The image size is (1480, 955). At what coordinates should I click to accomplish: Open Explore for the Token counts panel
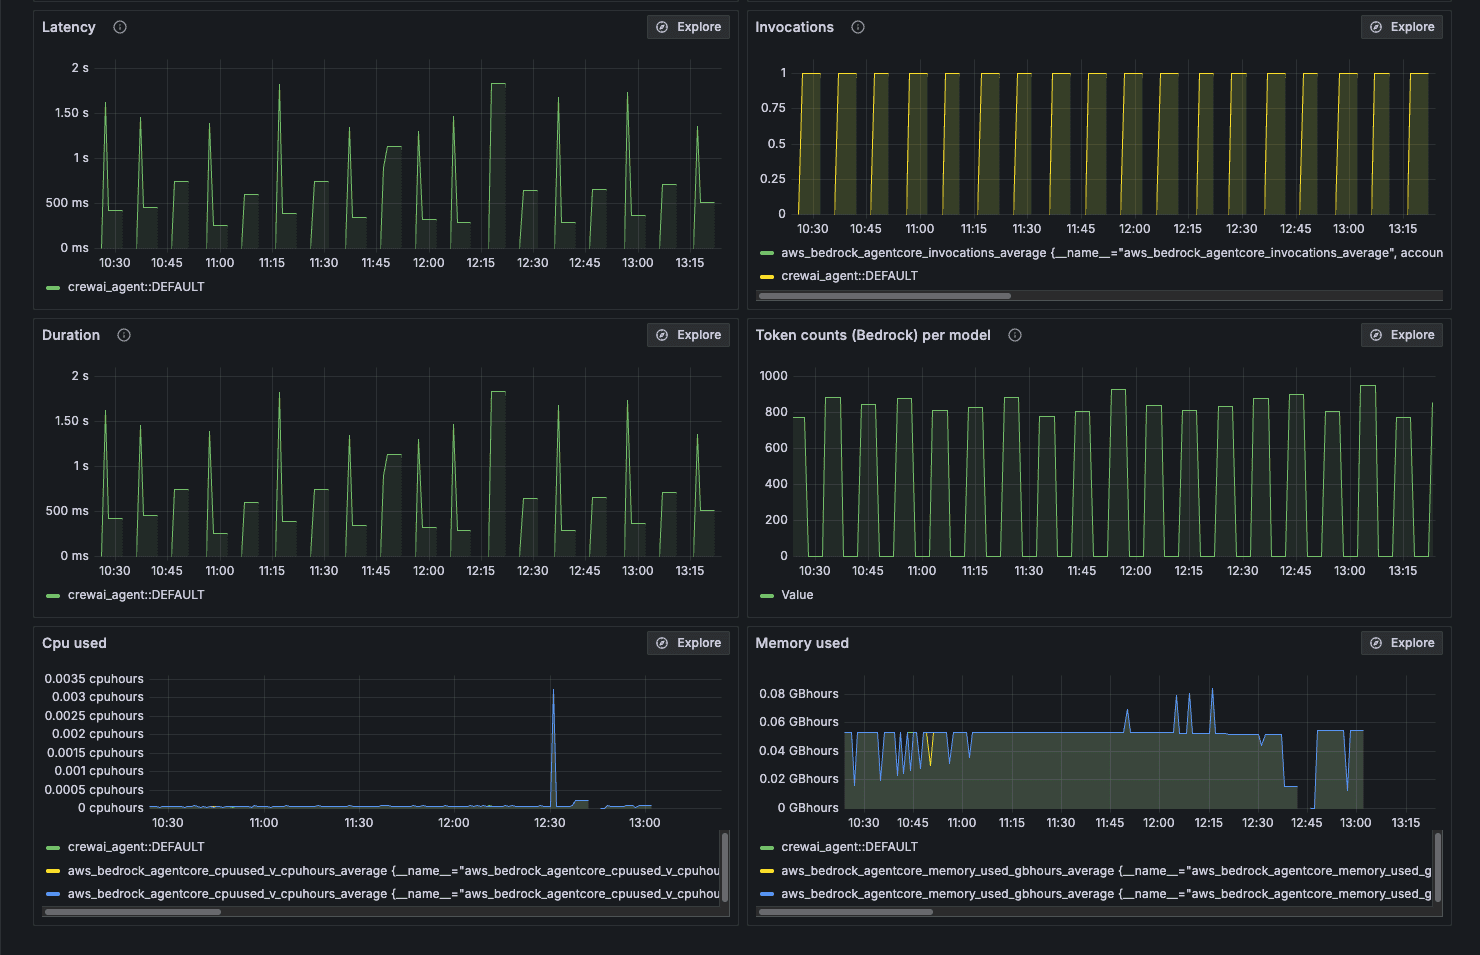pyautogui.click(x=1402, y=335)
